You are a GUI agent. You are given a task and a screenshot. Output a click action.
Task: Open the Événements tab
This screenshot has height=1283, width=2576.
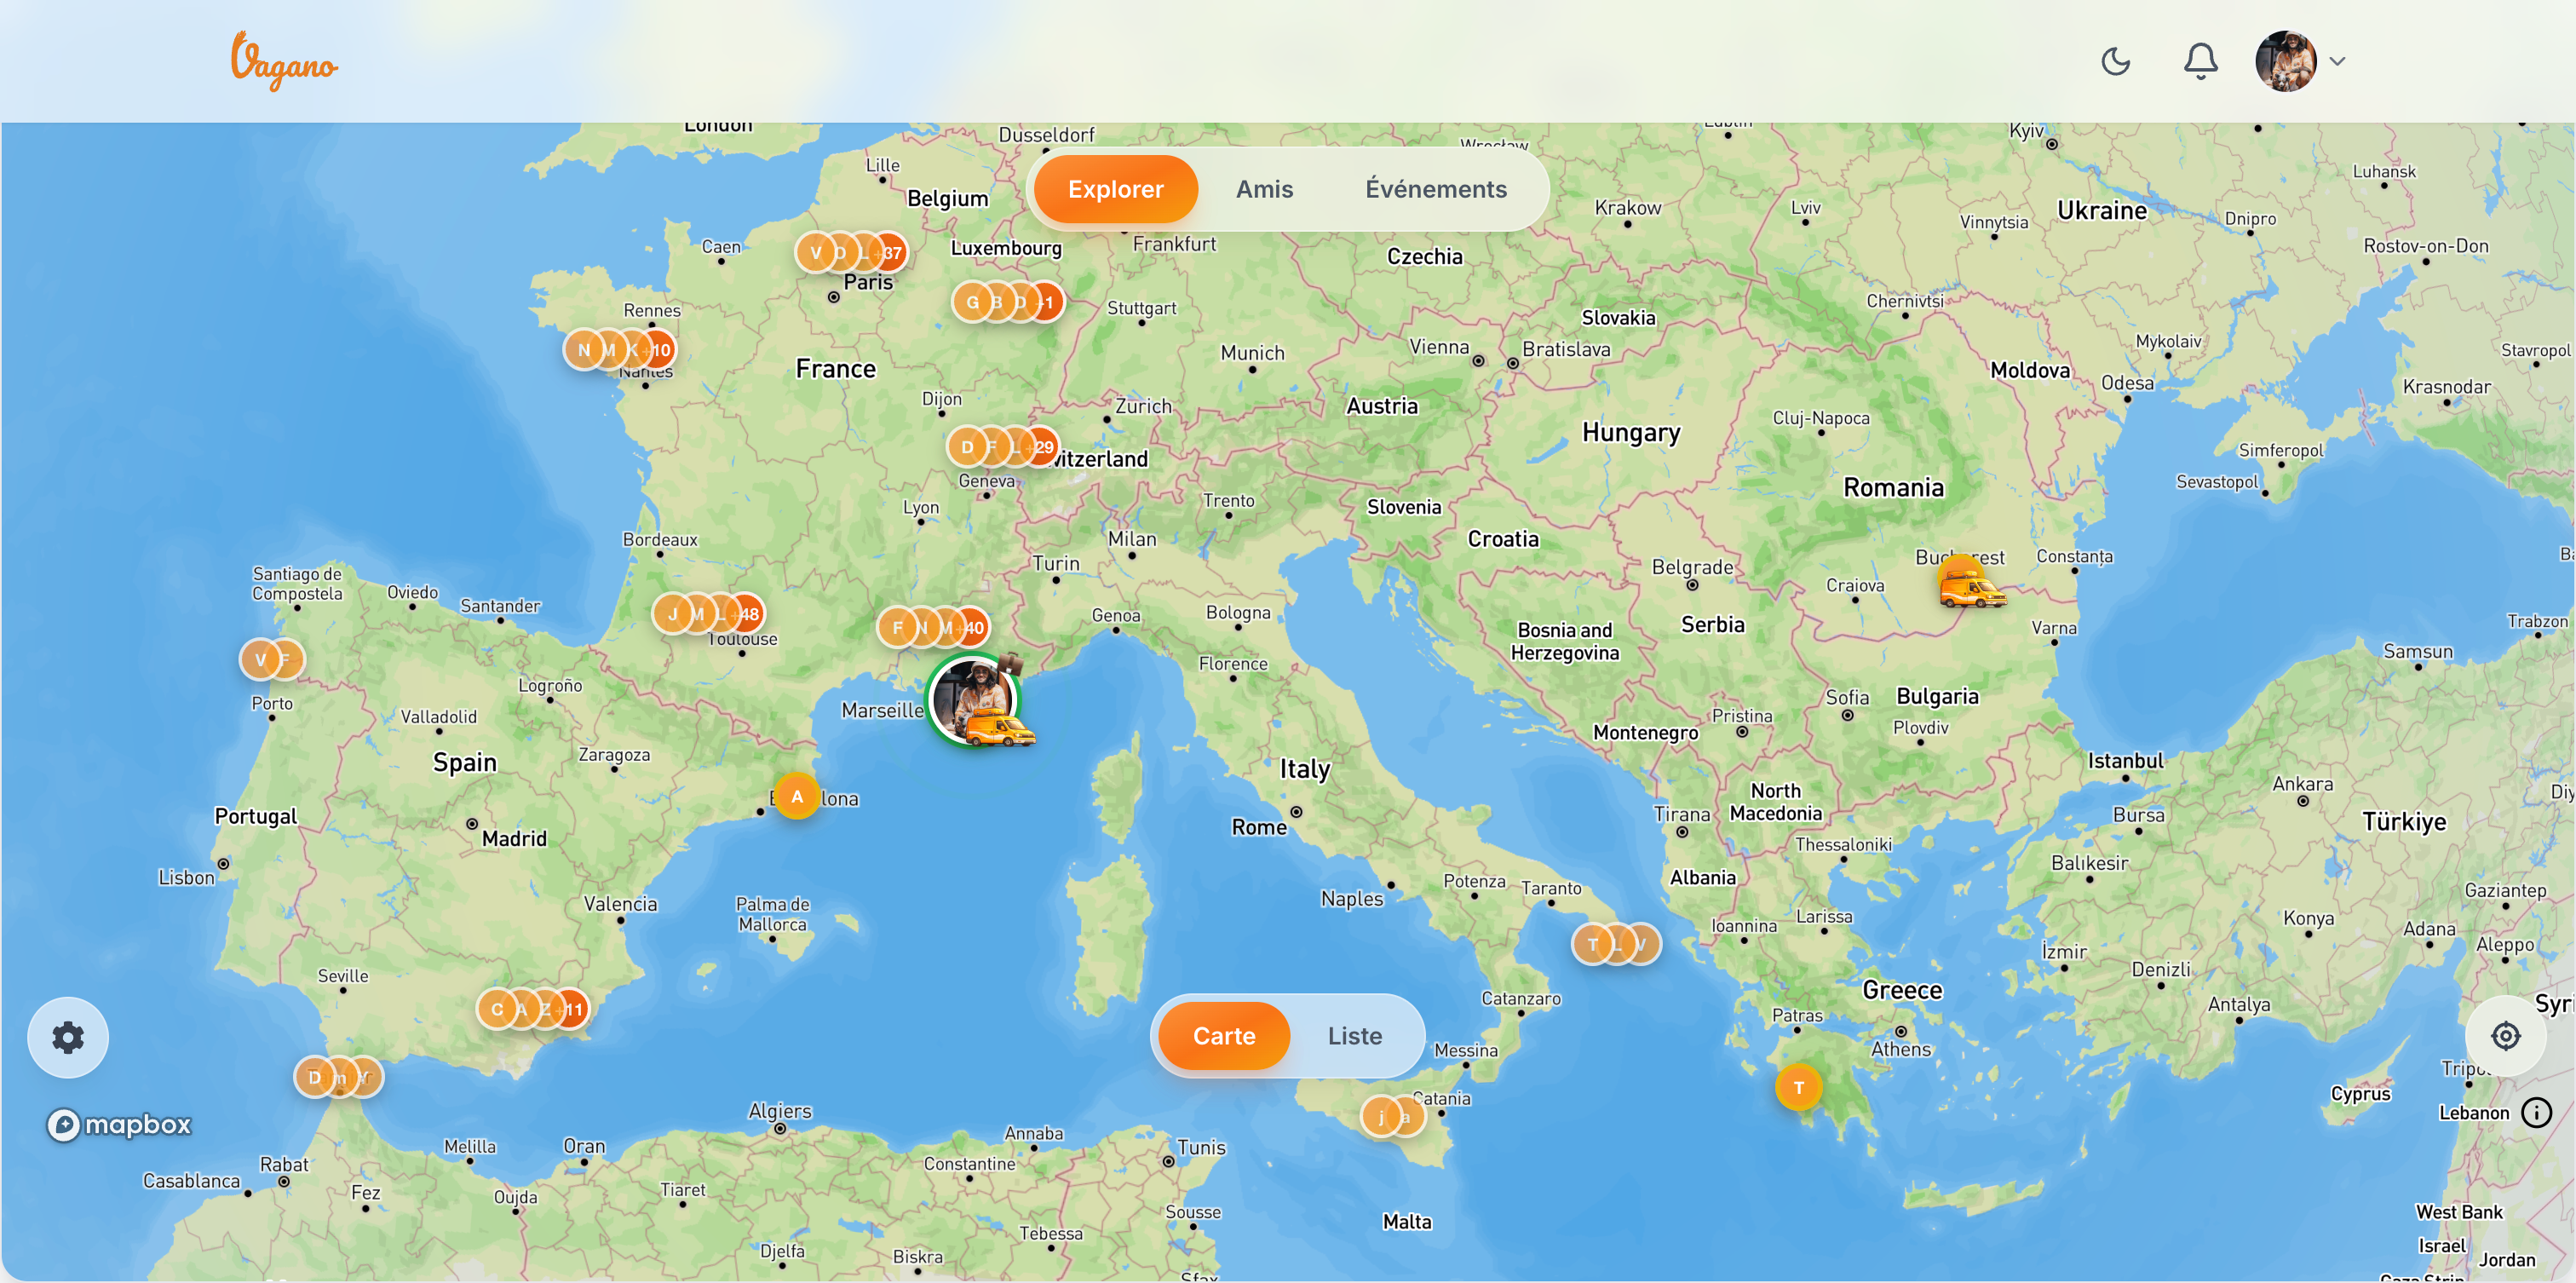(x=1437, y=188)
